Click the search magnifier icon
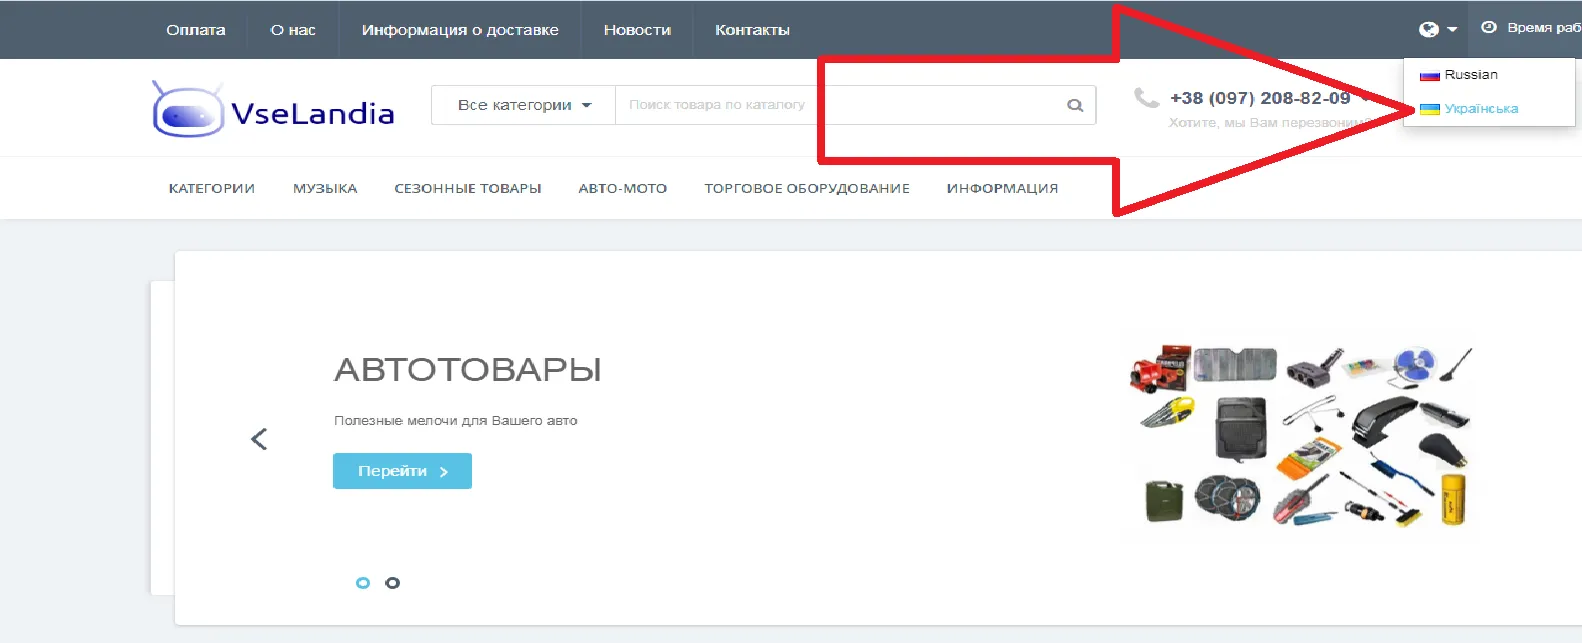The height and width of the screenshot is (643, 1582). coord(1075,105)
